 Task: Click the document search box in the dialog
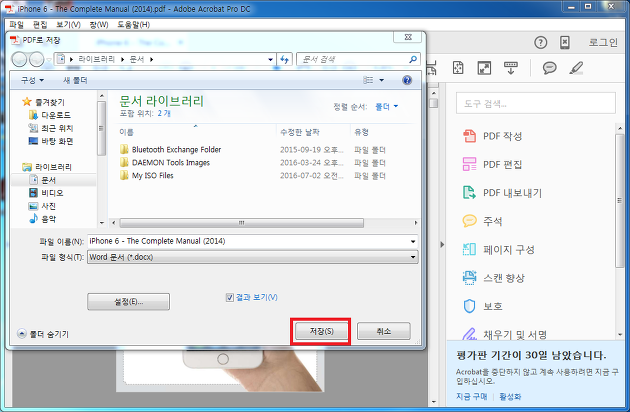point(358,59)
